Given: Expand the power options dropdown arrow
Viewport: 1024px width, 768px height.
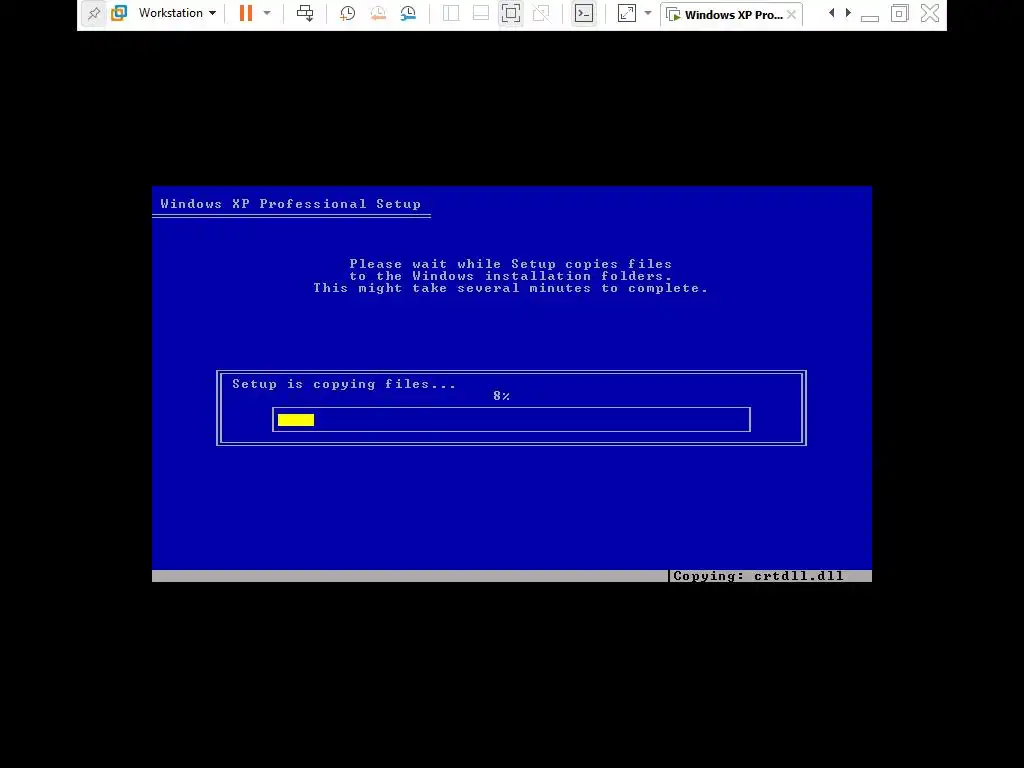Looking at the screenshot, I should click(266, 13).
